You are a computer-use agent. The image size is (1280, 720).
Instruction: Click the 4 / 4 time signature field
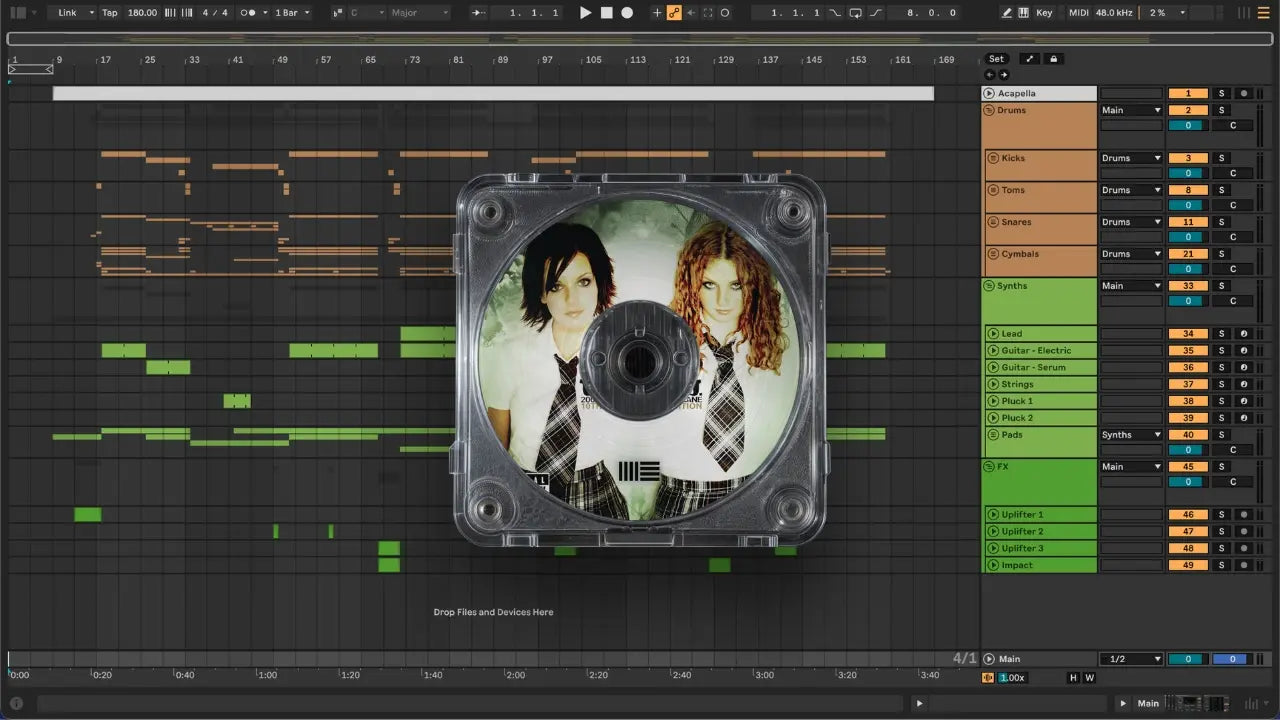(214, 13)
